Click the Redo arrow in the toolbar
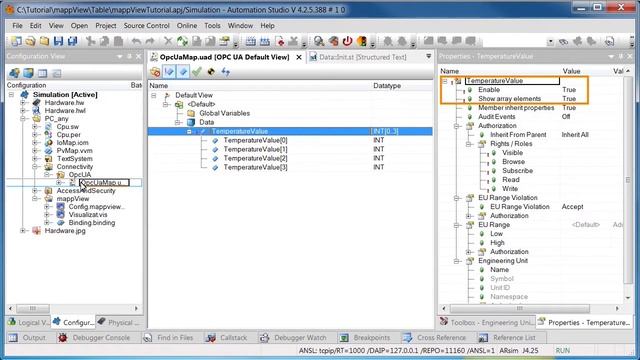The width and height of the screenshot is (640, 360). pos(150,41)
